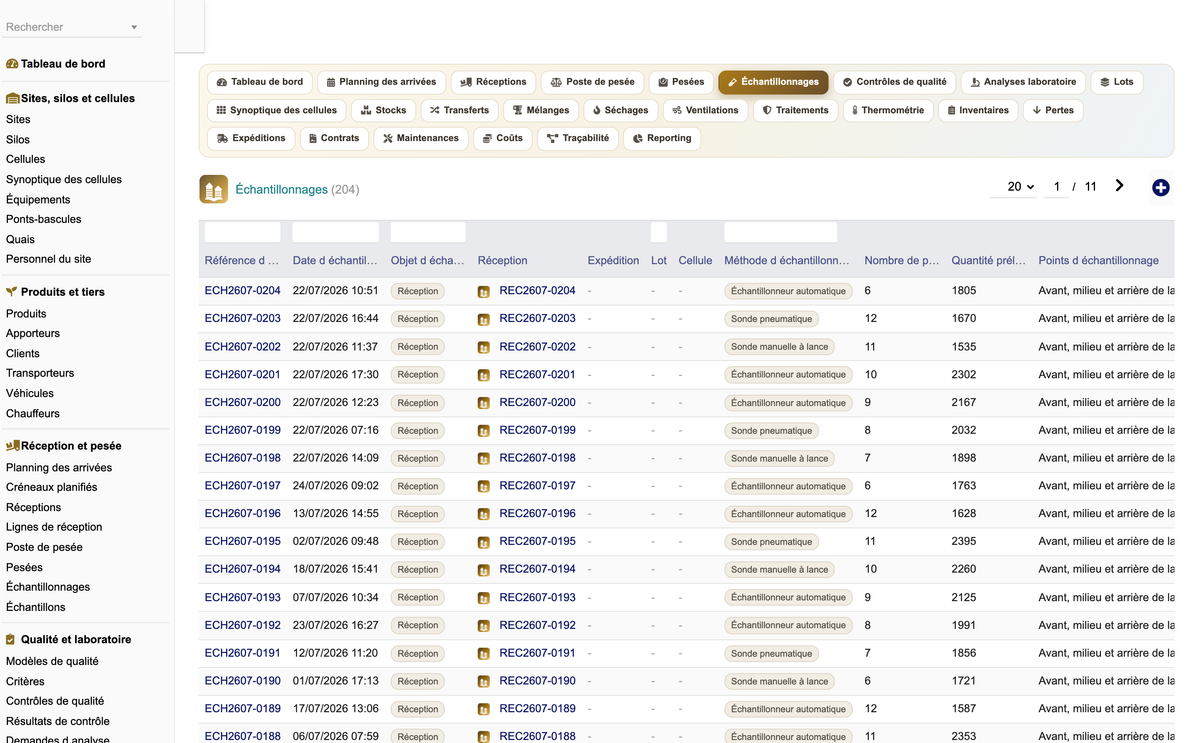This screenshot has height=743, width=1200.
Task: Click the blue plus icon to add a sampling
Action: point(1160,187)
